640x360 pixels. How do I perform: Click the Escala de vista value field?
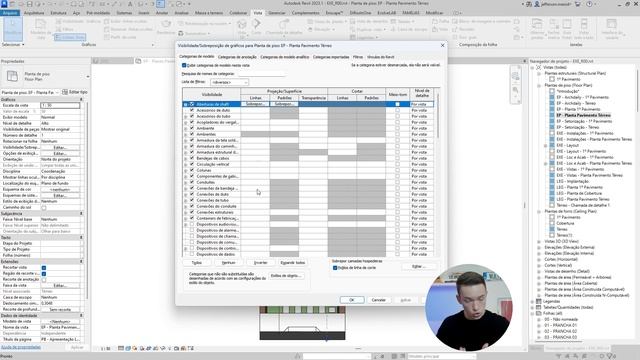click(60, 105)
